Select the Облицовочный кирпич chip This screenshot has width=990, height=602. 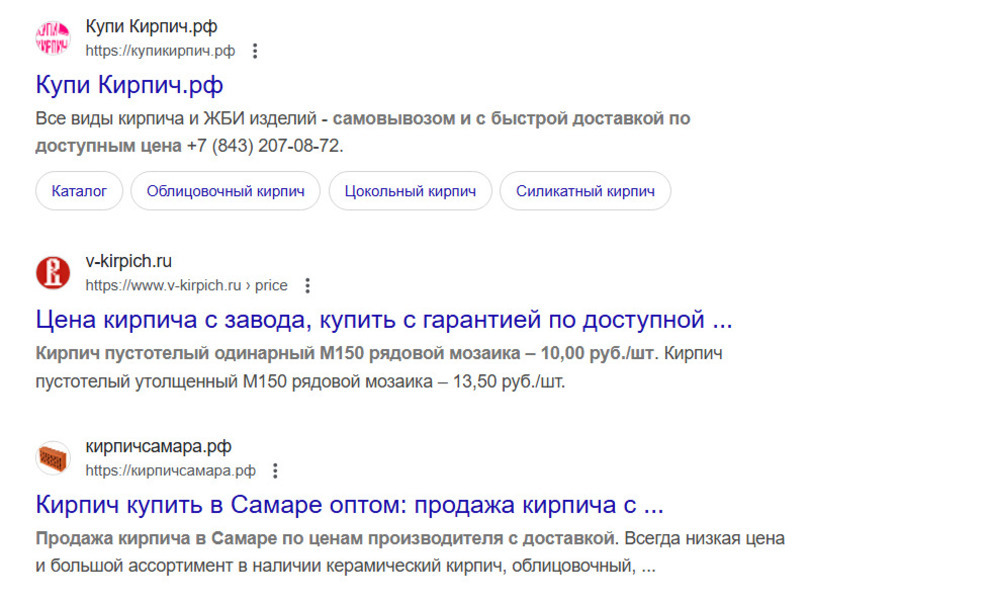pyautogui.click(x=225, y=191)
